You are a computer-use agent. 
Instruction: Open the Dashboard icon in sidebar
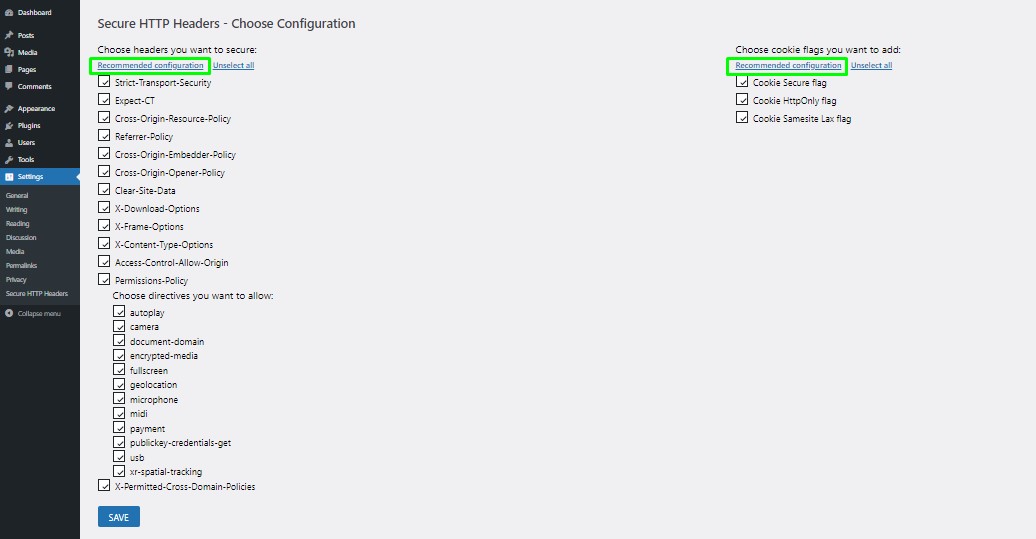[x=9, y=13]
